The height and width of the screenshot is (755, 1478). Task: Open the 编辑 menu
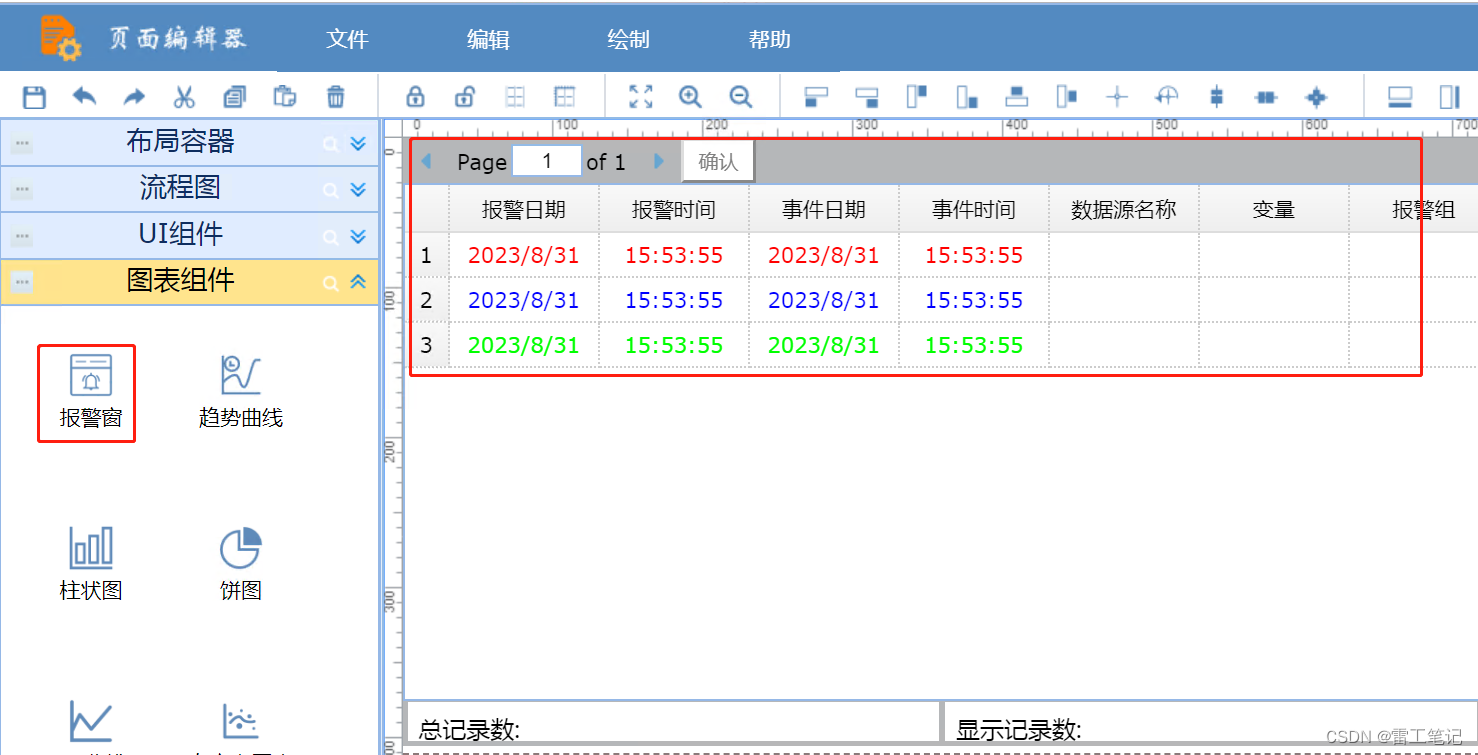tap(488, 39)
